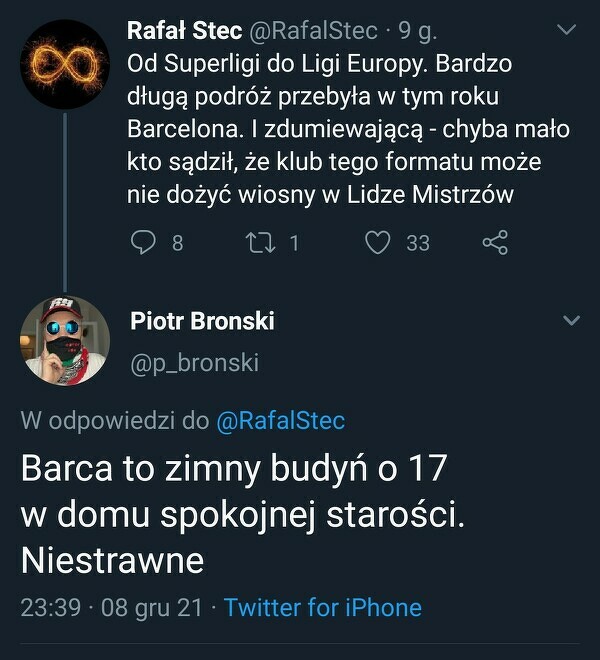Click the retweet icon under Rafał Stec's tweet
Image resolution: width=600 pixels, height=660 pixels.
258,242
